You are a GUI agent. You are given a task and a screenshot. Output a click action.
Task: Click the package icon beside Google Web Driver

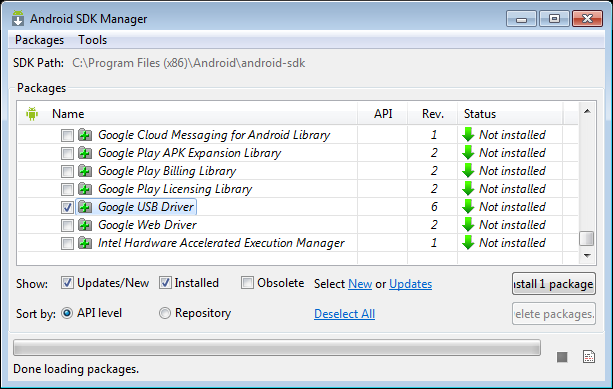click(85, 225)
